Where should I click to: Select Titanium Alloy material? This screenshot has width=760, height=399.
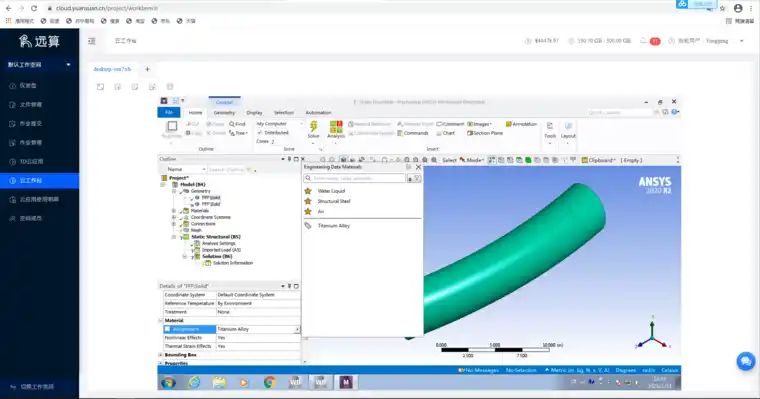coord(333,226)
